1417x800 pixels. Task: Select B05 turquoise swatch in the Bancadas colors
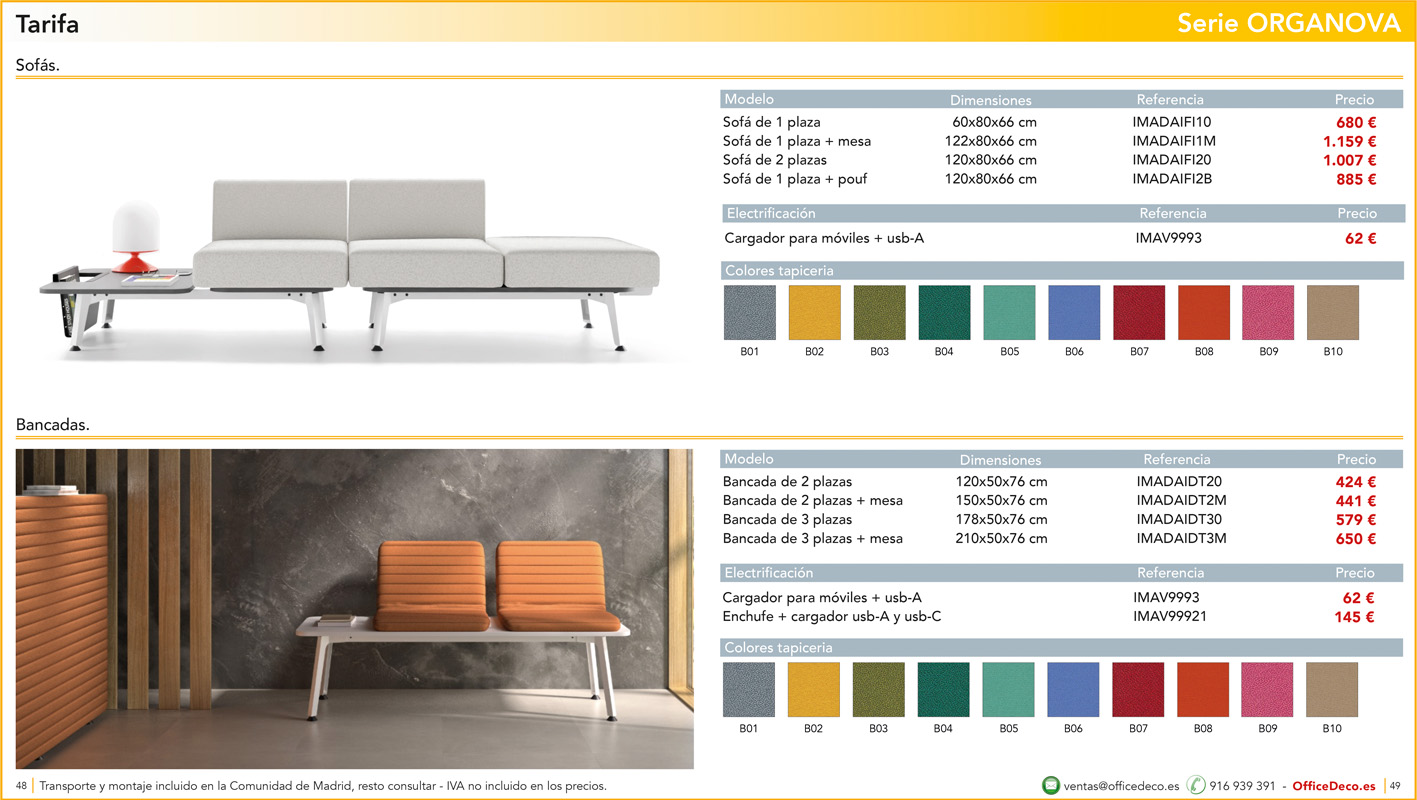[1008, 690]
